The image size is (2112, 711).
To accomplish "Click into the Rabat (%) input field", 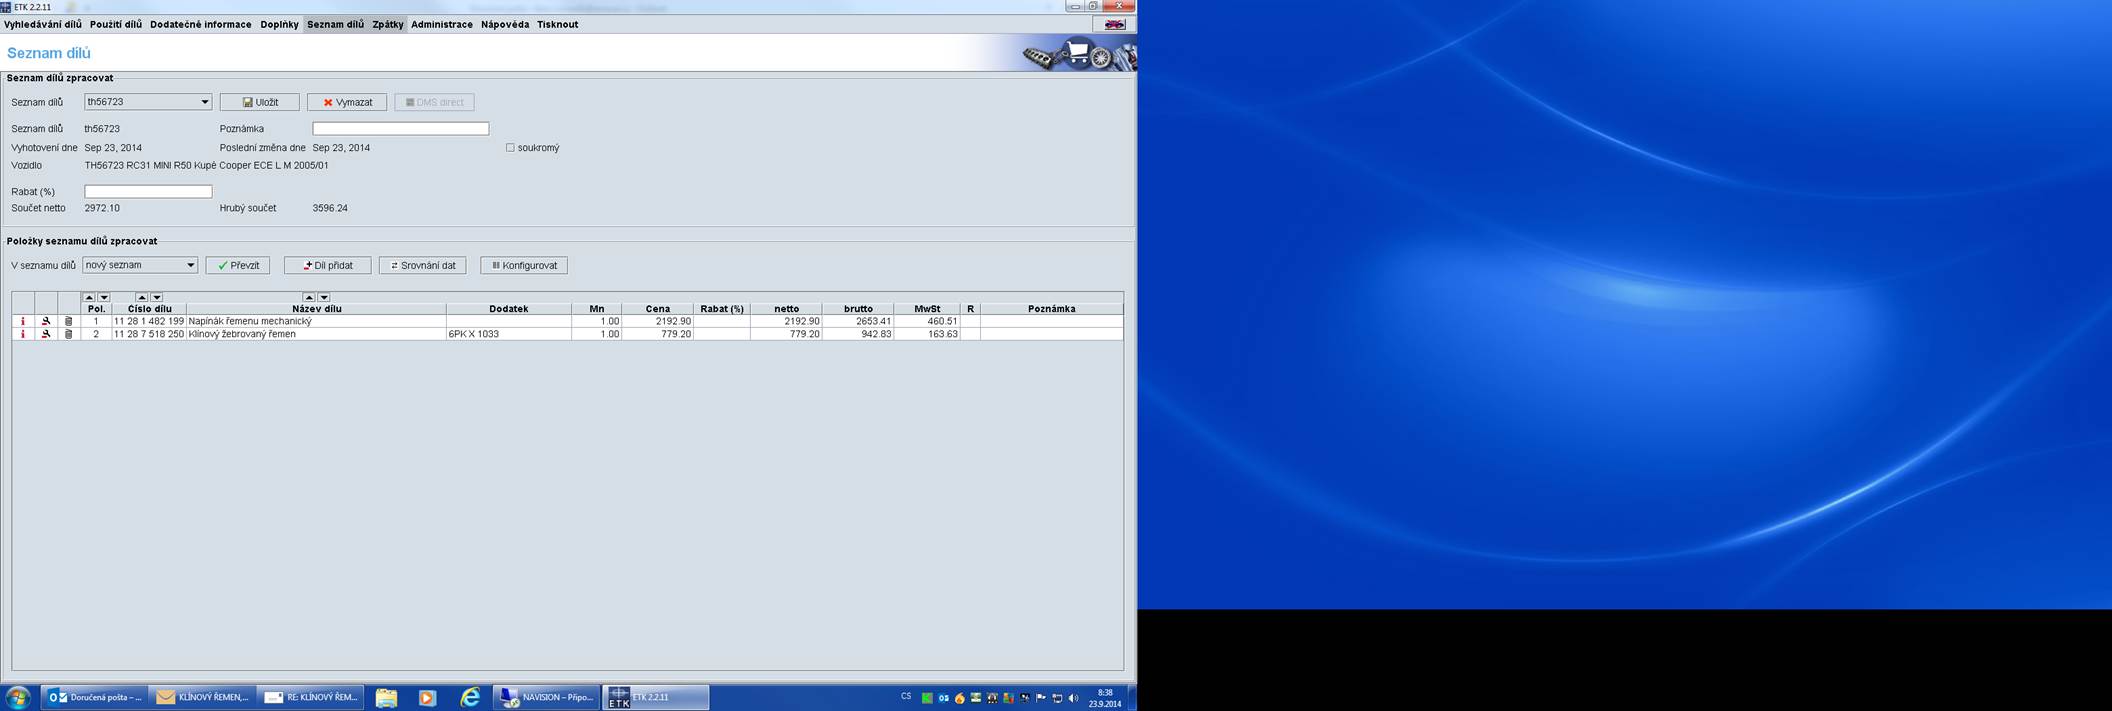I will pos(148,191).
